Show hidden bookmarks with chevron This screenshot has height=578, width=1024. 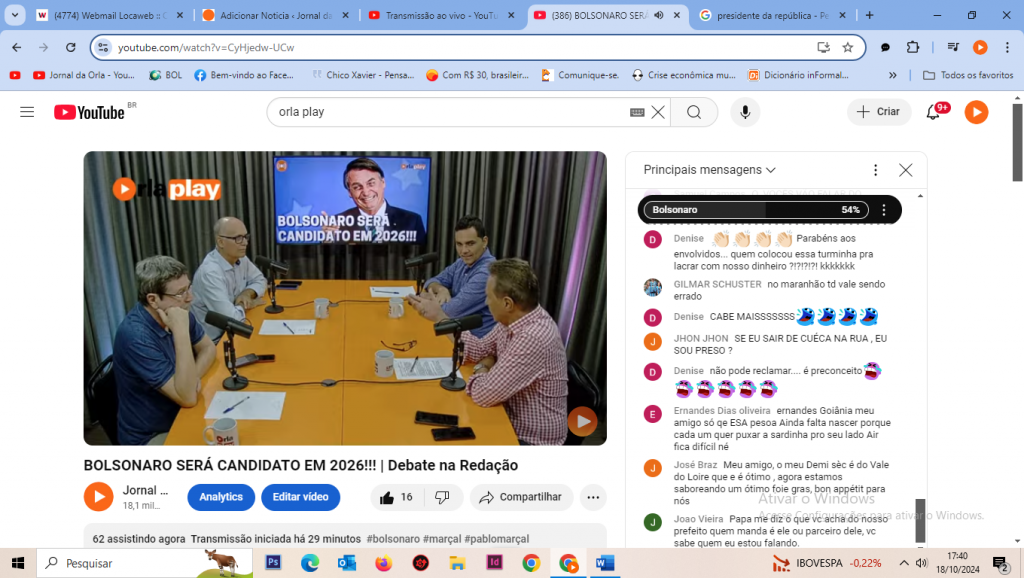[x=893, y=75]
